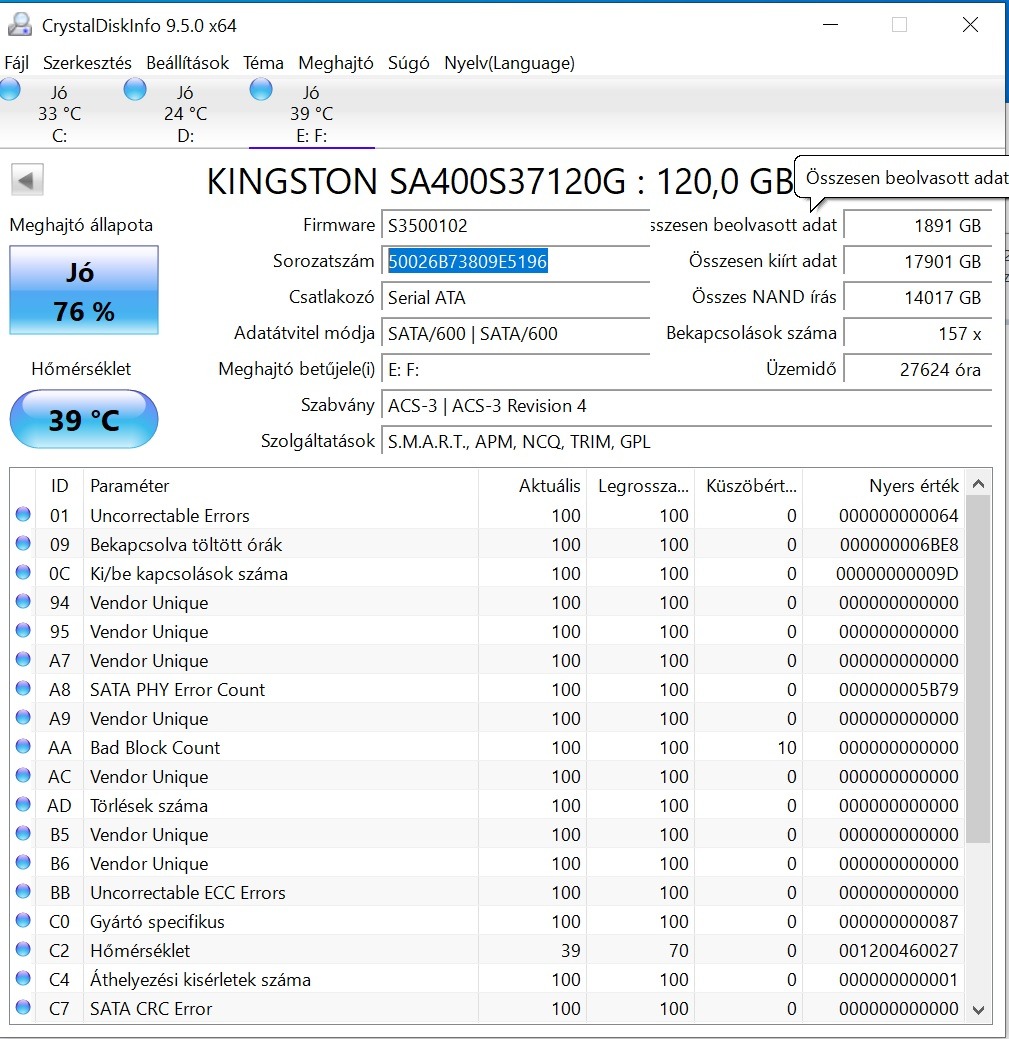The height and width of the screenshot is (1039, 1009).
Task: Click status orb for ID B5 Vendor Unique
Action: tap(23, 834)
